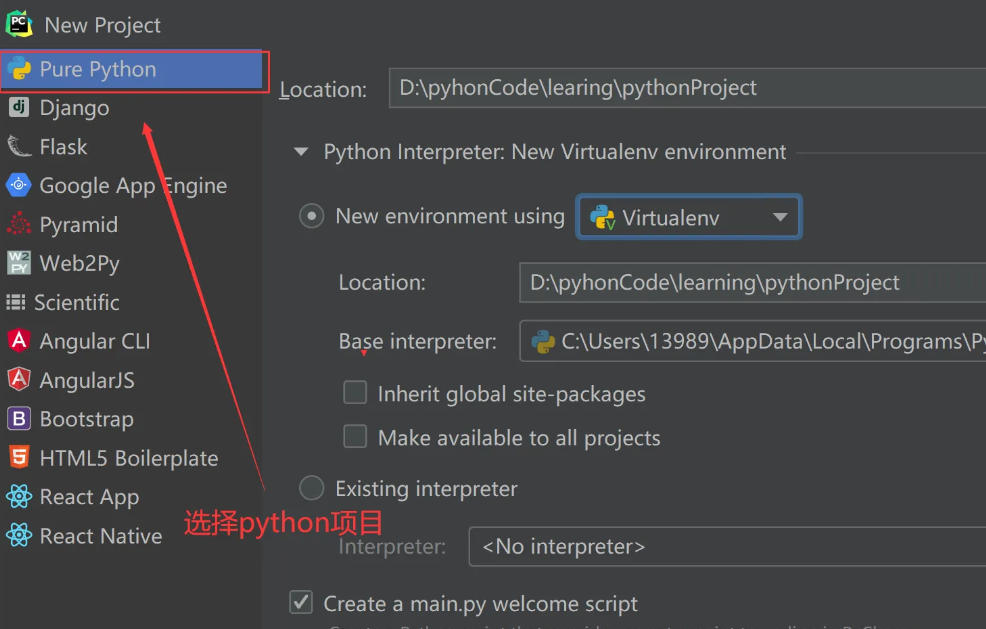Select the Angular CLI icon
The width and height of the screenshot is (986, 629).
click(18, 341)
